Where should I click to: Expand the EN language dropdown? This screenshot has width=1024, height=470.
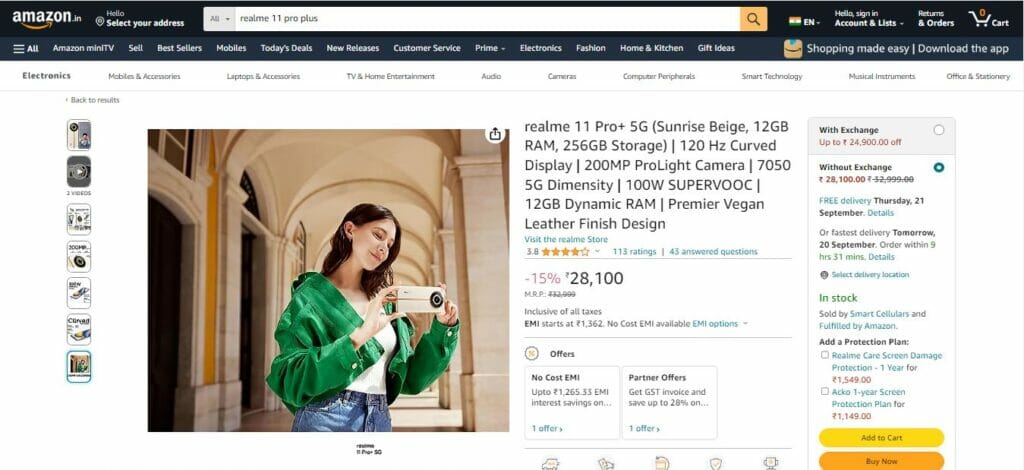(x=805, y=22)
